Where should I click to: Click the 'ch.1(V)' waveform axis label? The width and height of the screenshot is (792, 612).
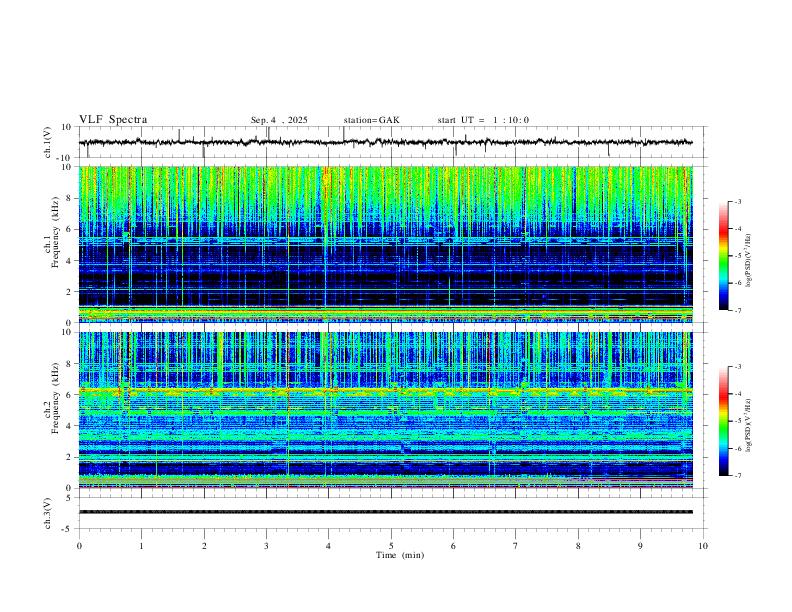coord(48,142)
